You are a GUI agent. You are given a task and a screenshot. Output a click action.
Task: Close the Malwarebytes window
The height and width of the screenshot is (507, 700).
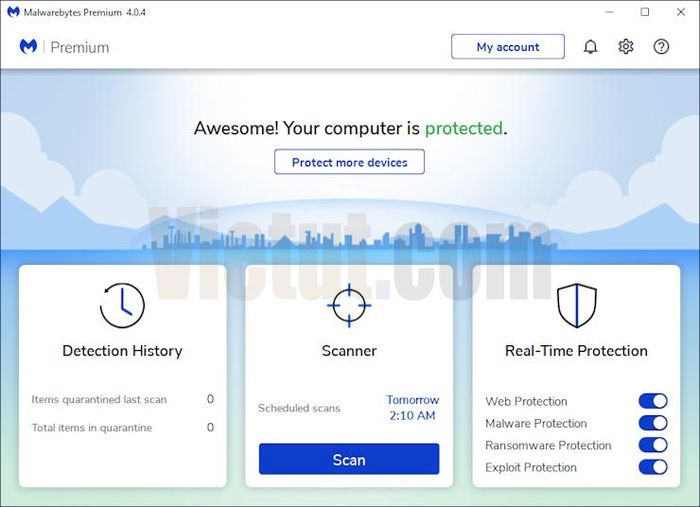click(681, 12)
